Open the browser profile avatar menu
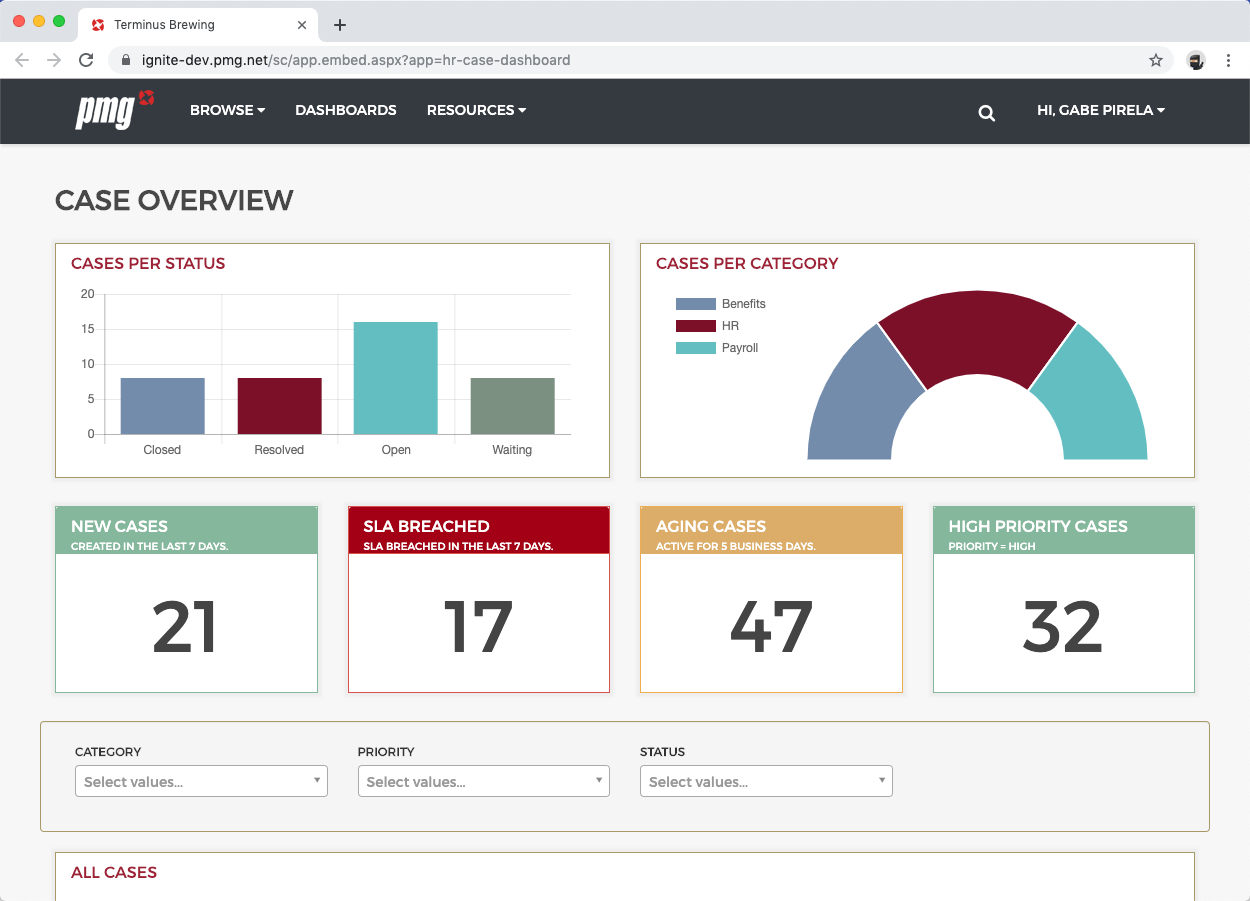The height and width of the screenshot is (901, 1250). click(x=1196, y=60)
